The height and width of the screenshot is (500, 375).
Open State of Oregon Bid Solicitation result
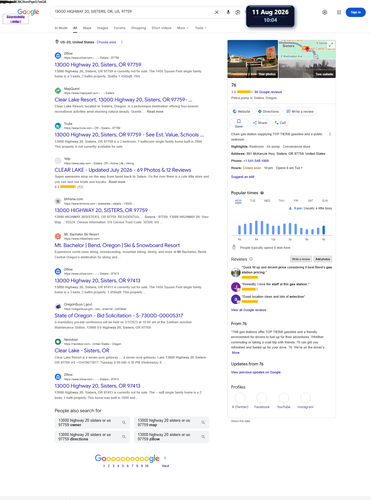pyautogui.click(x=119, y=315)
